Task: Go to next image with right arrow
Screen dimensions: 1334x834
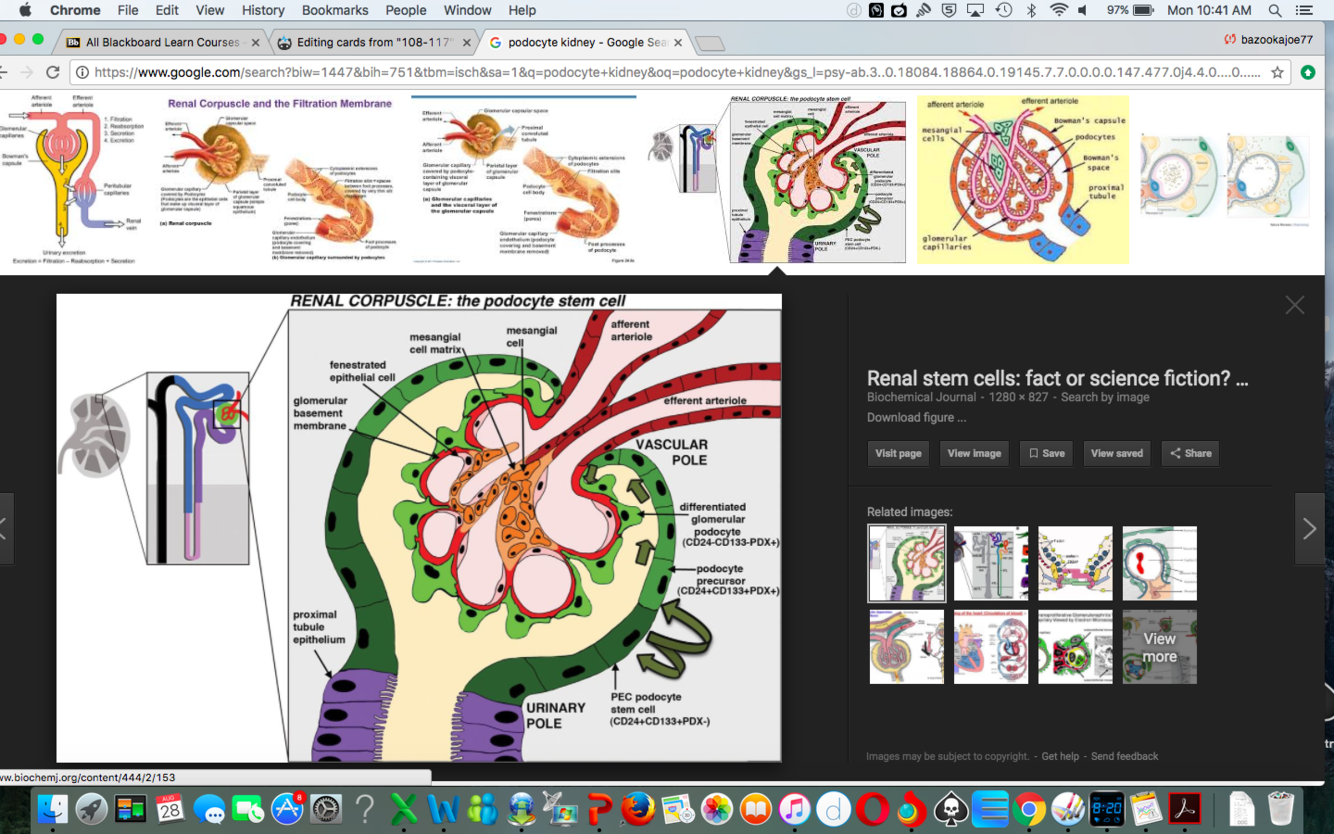Action: 1309,529
